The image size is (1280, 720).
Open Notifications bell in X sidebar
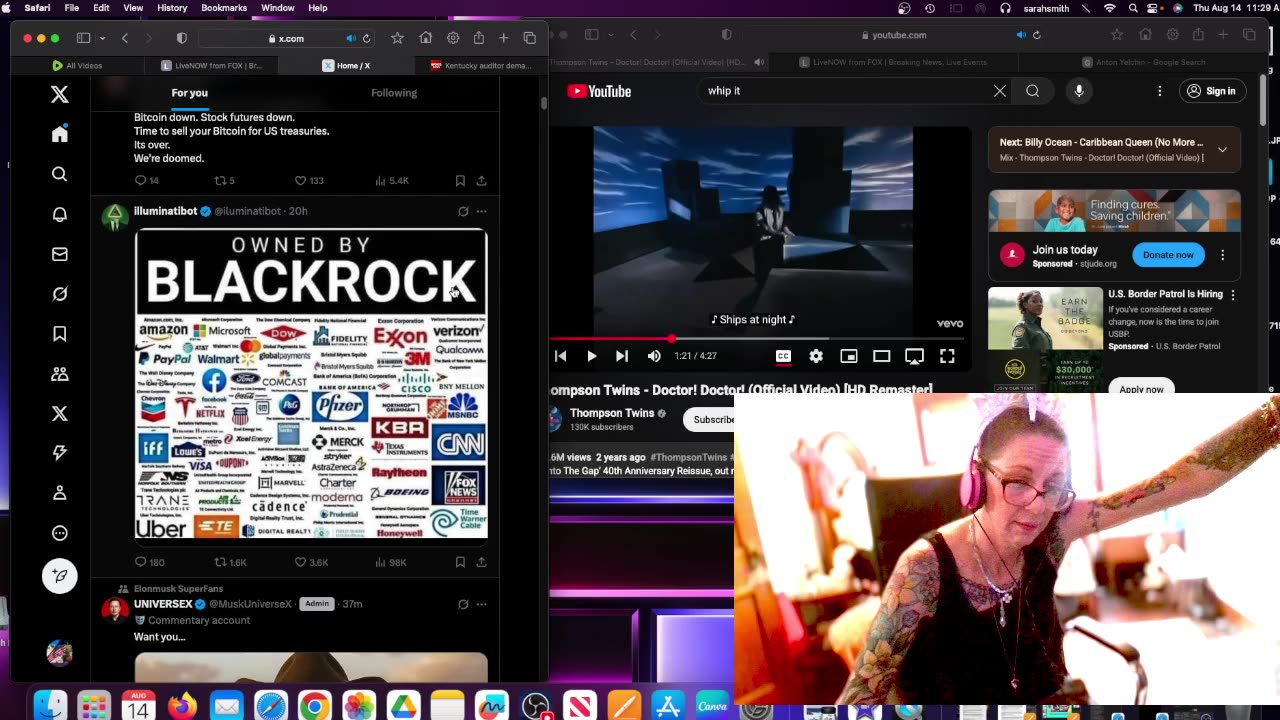60,214
